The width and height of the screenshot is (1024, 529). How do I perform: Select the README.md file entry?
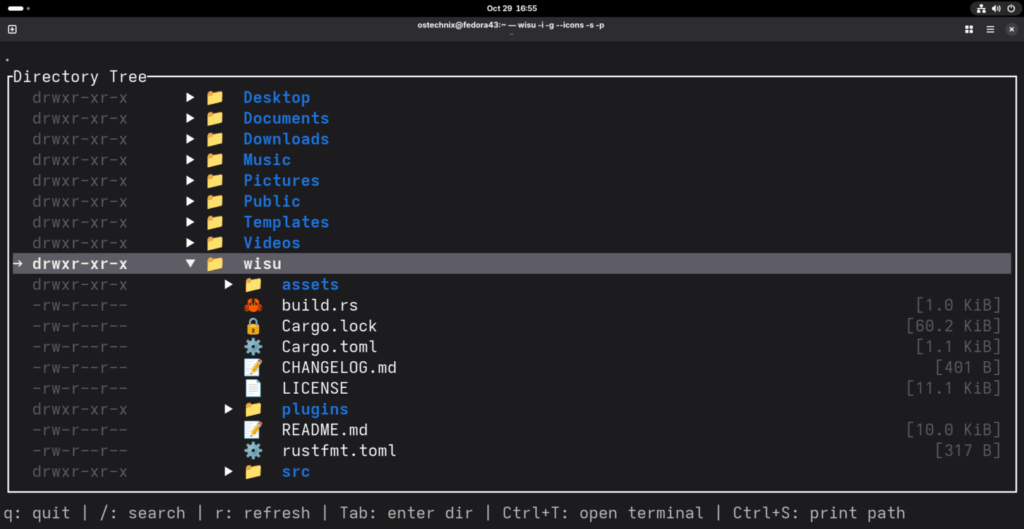(x=324, y=430)
